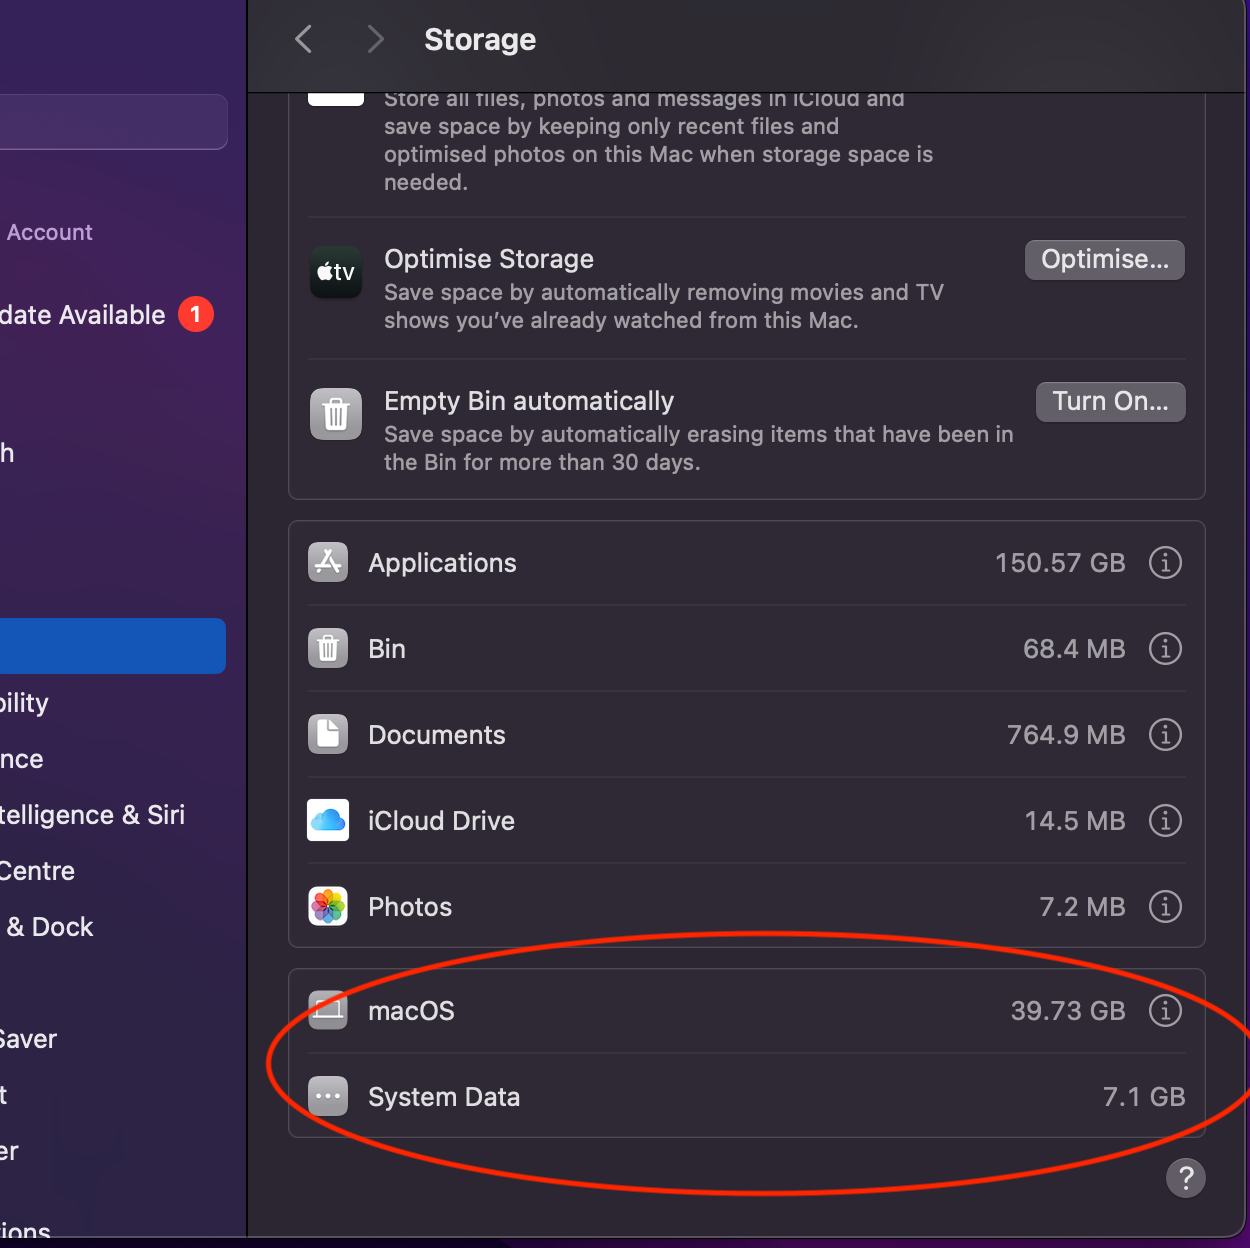Screen dimensions: 1250x1248
Task: Click the Documents row label
Action: point(437,735)
